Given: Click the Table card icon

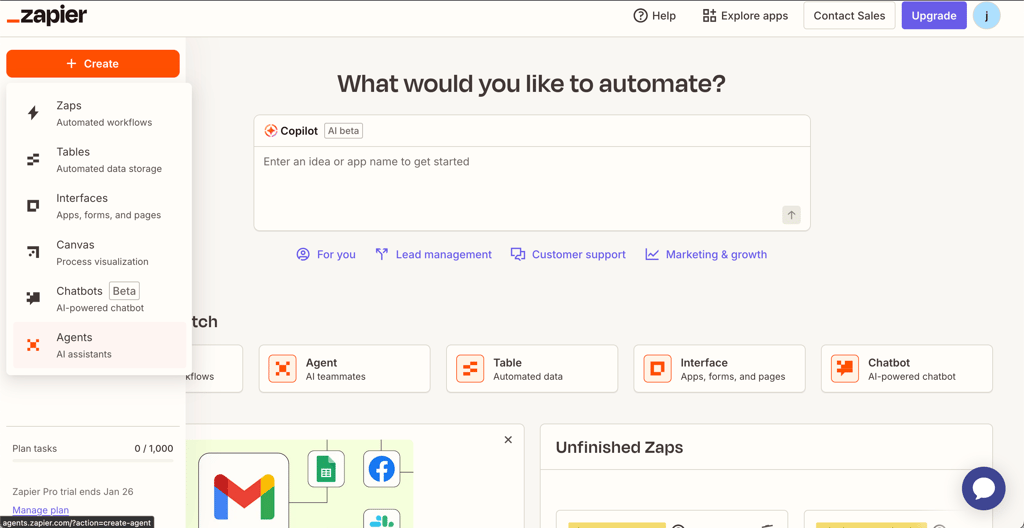Looking at the screenshot, I should click(470, 369).
